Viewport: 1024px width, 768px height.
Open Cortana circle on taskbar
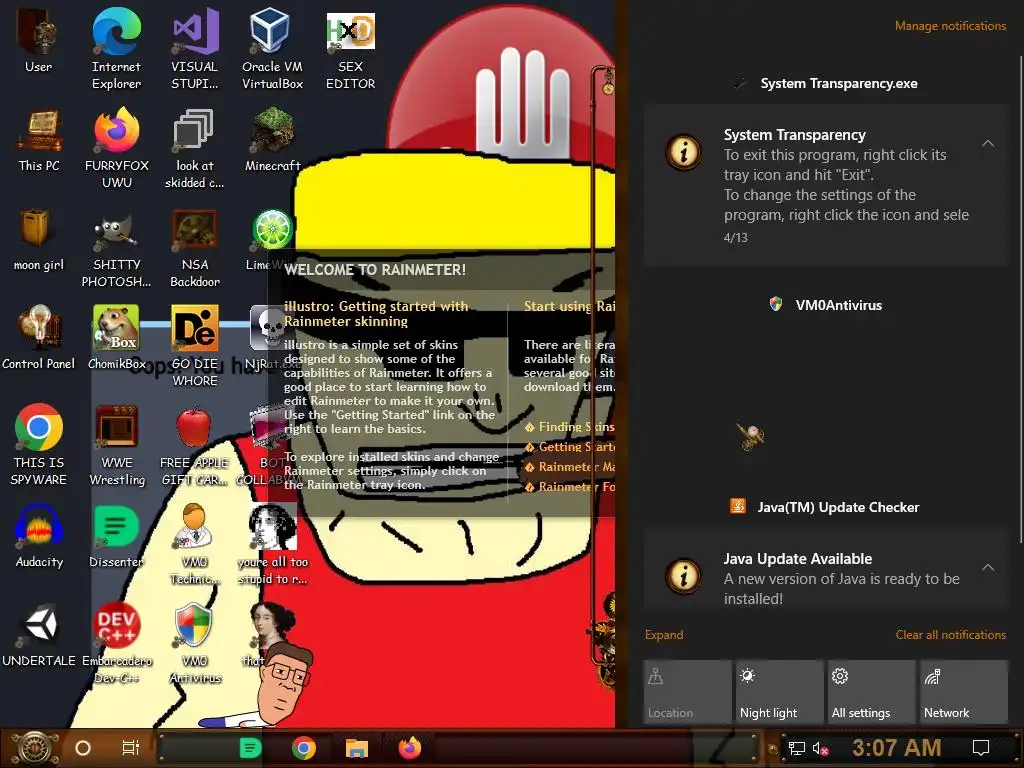coord(83,748)
